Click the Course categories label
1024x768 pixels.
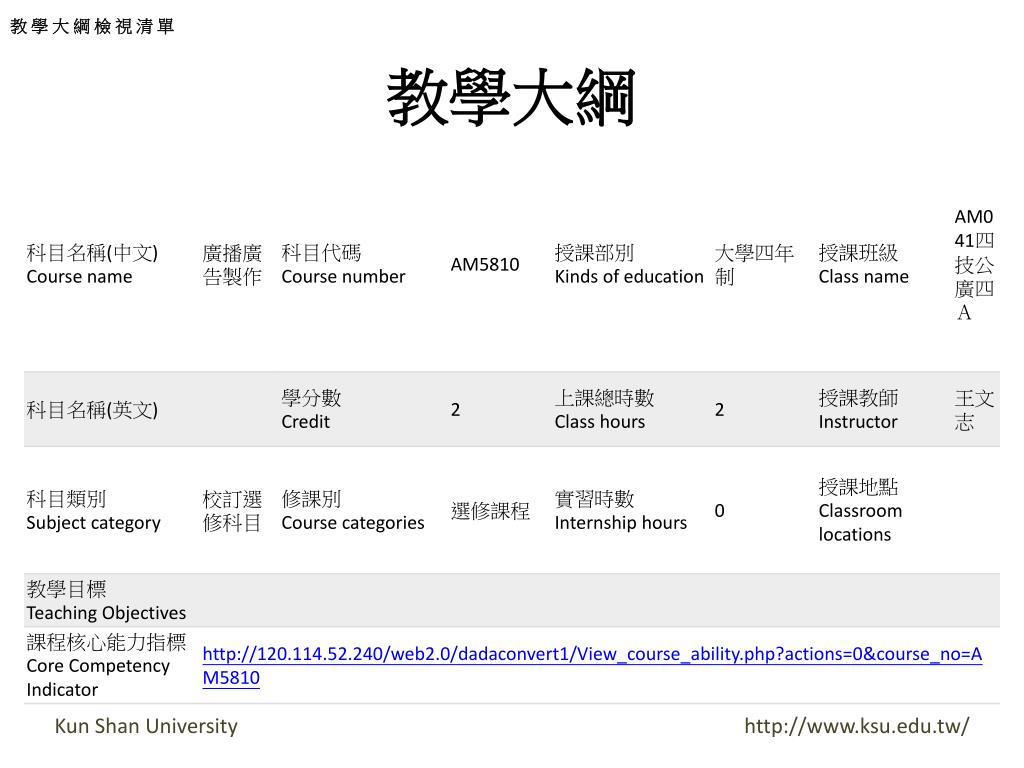pyautogui.click(x=353, y=511)
